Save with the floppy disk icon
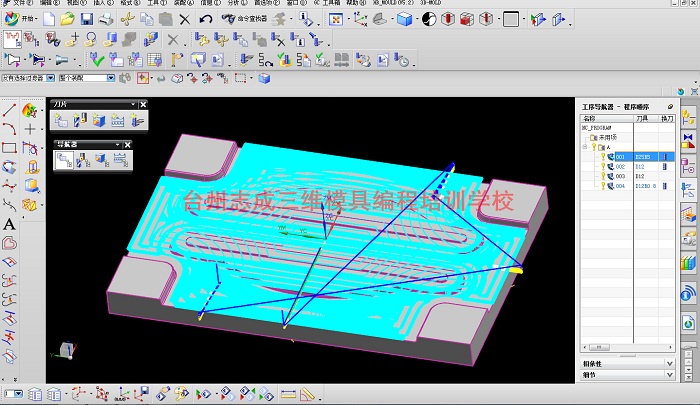 (87, 19)
